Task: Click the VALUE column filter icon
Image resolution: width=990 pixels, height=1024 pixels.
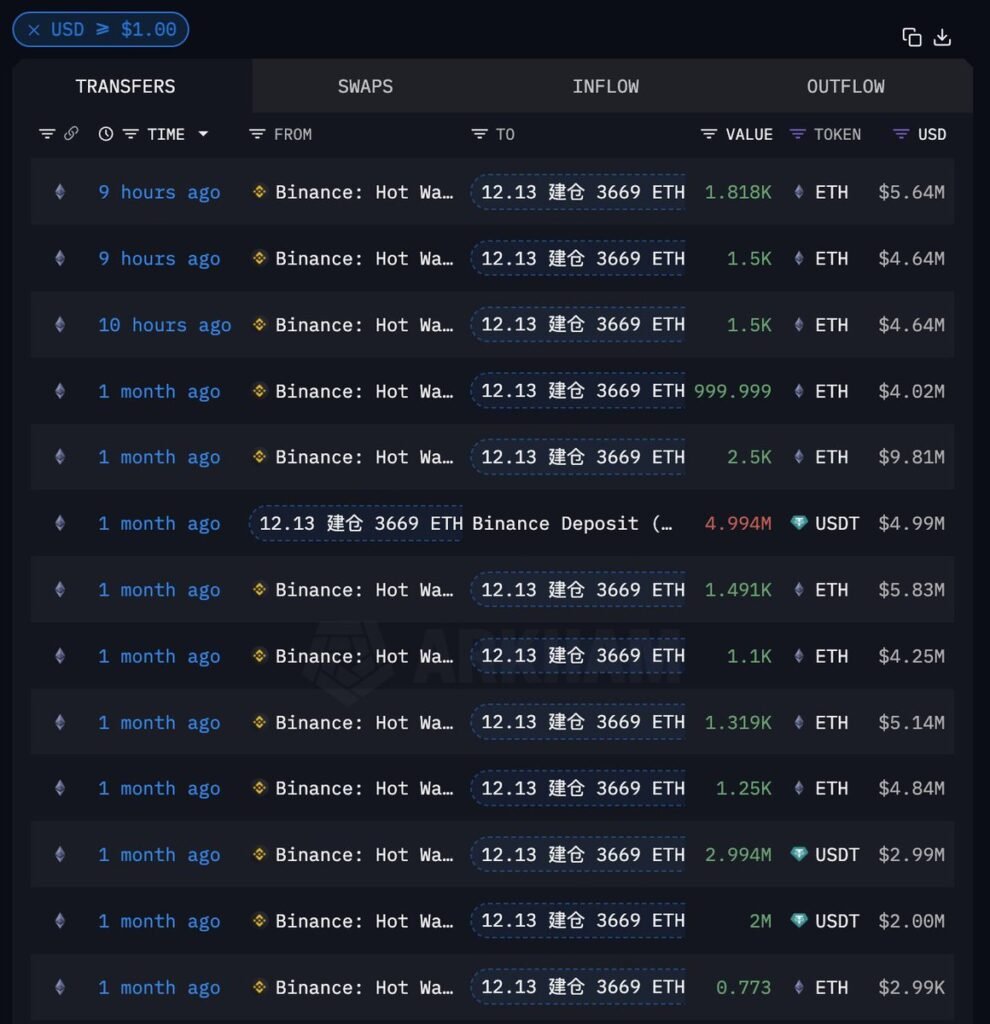Action: 709,134
